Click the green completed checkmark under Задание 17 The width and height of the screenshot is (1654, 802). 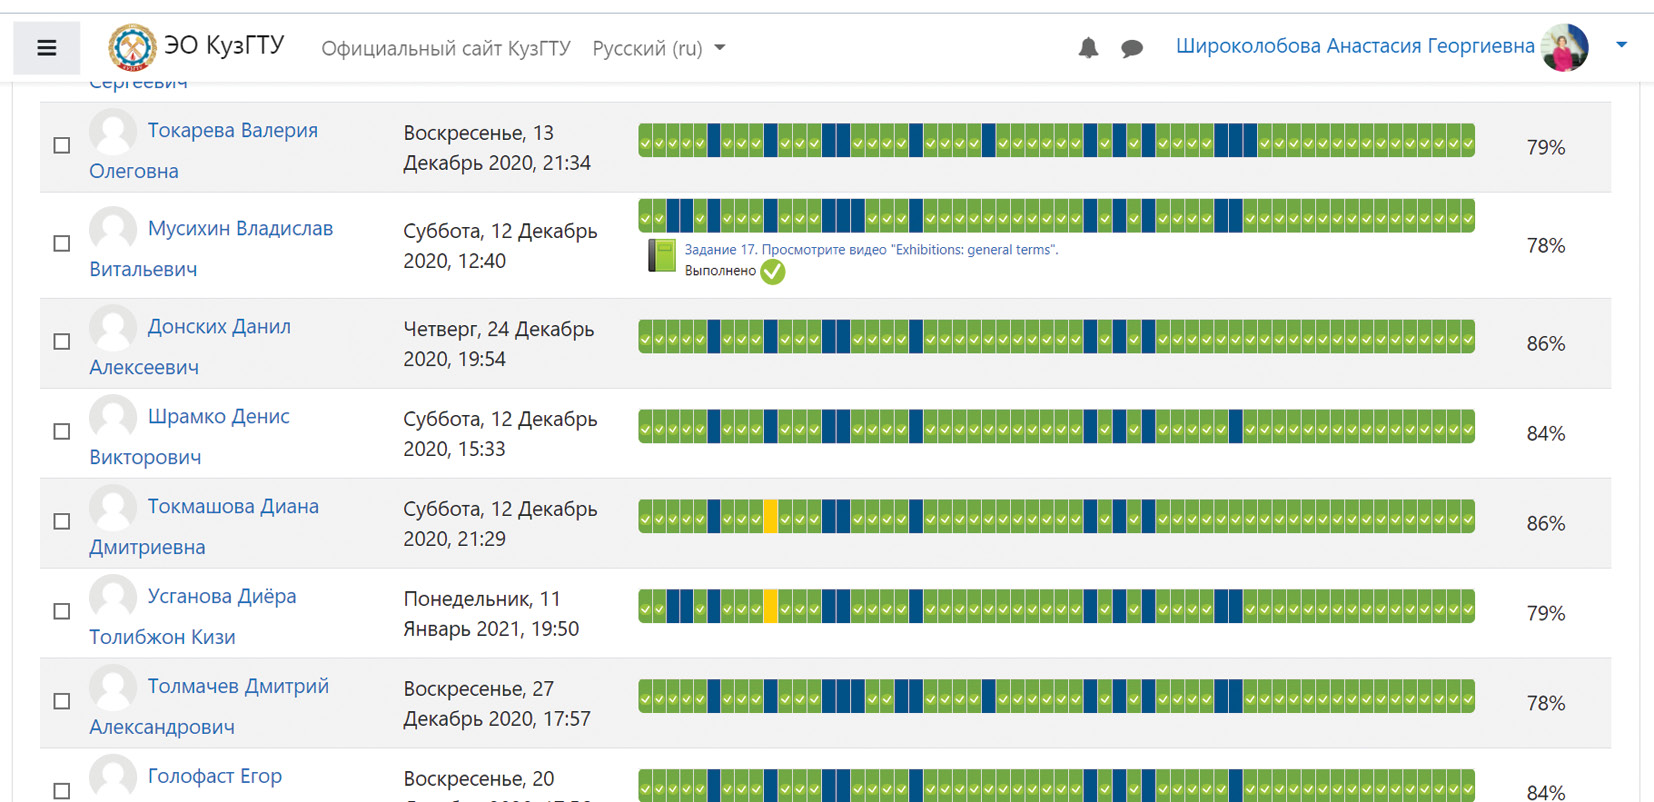point(773,272)
